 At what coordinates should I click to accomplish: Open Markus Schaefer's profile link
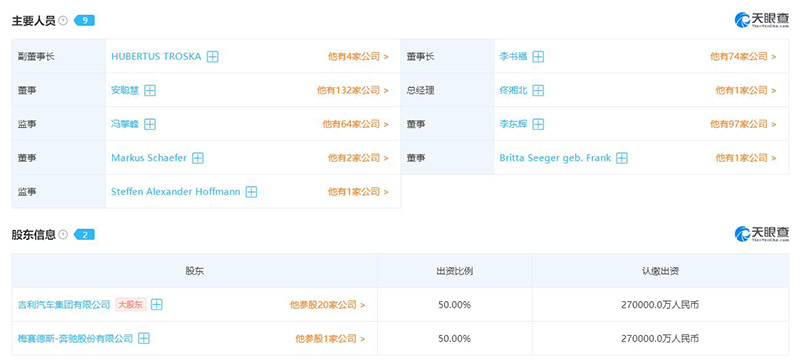click(149, 158)
